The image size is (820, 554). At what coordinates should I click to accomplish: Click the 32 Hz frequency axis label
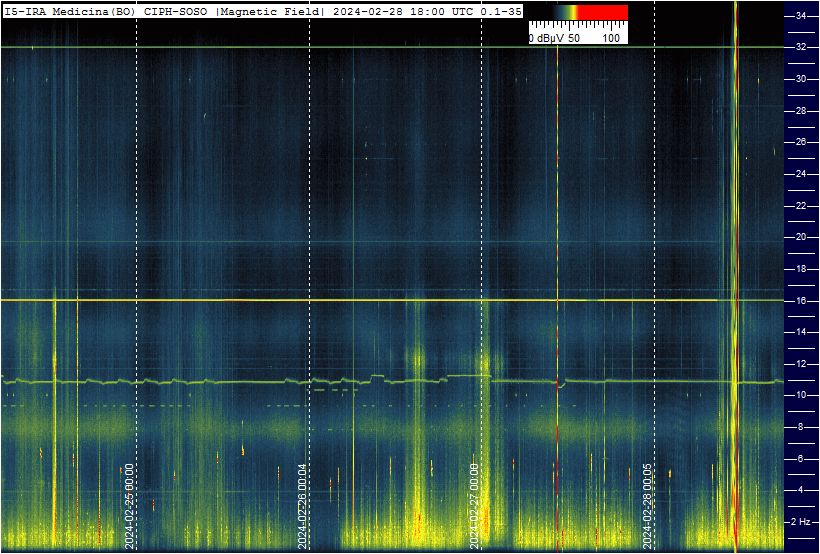801,47
